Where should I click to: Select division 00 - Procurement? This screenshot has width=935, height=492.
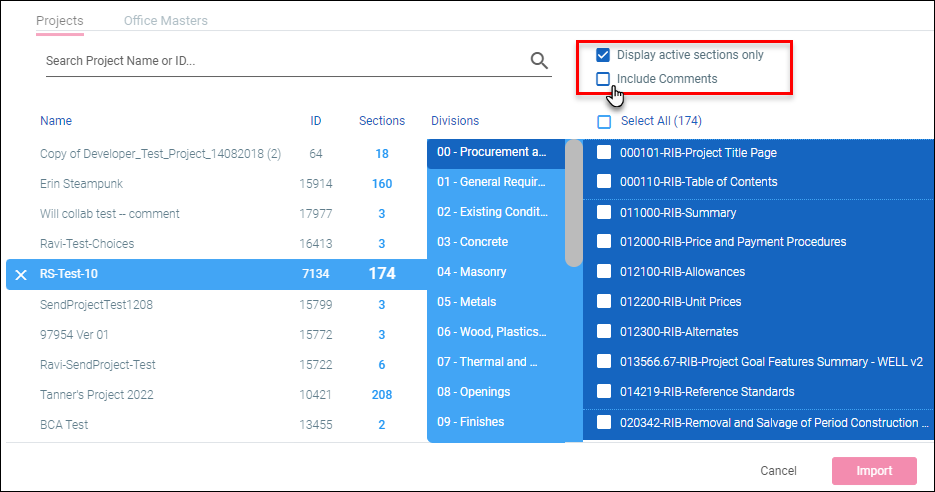coord(496,152)
